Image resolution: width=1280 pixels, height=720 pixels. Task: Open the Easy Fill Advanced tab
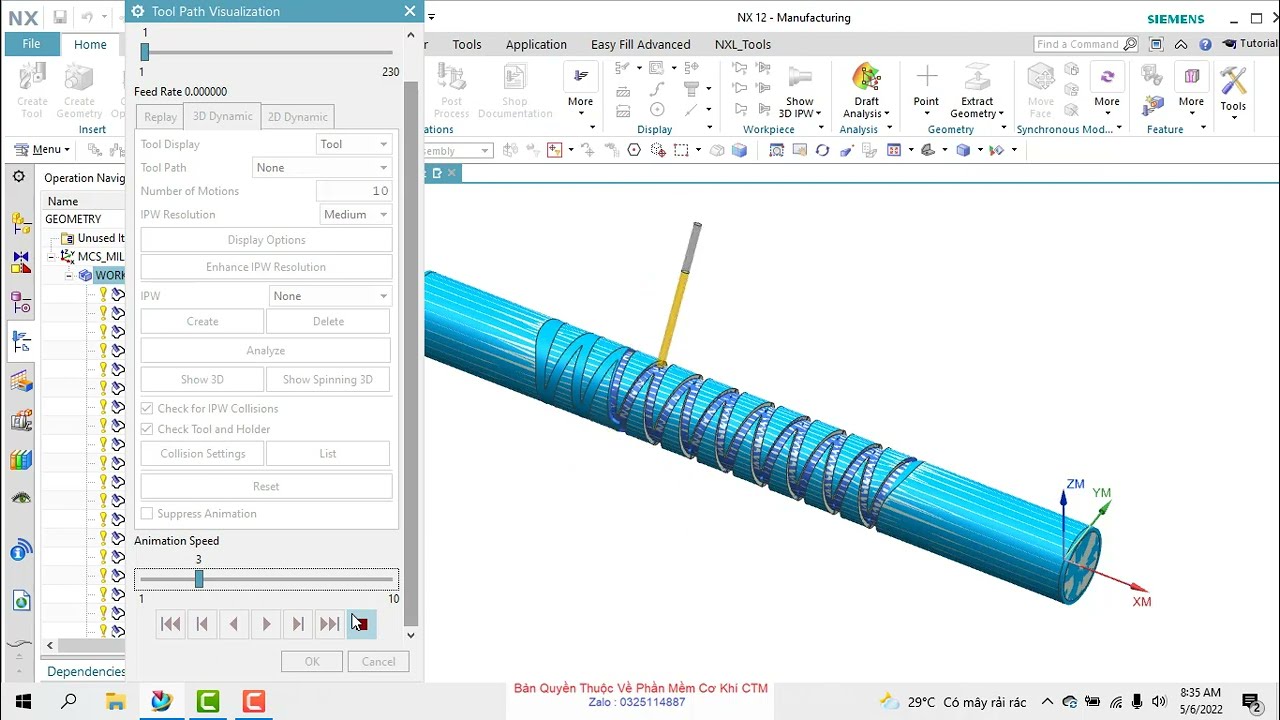click(x=640, y=44)
